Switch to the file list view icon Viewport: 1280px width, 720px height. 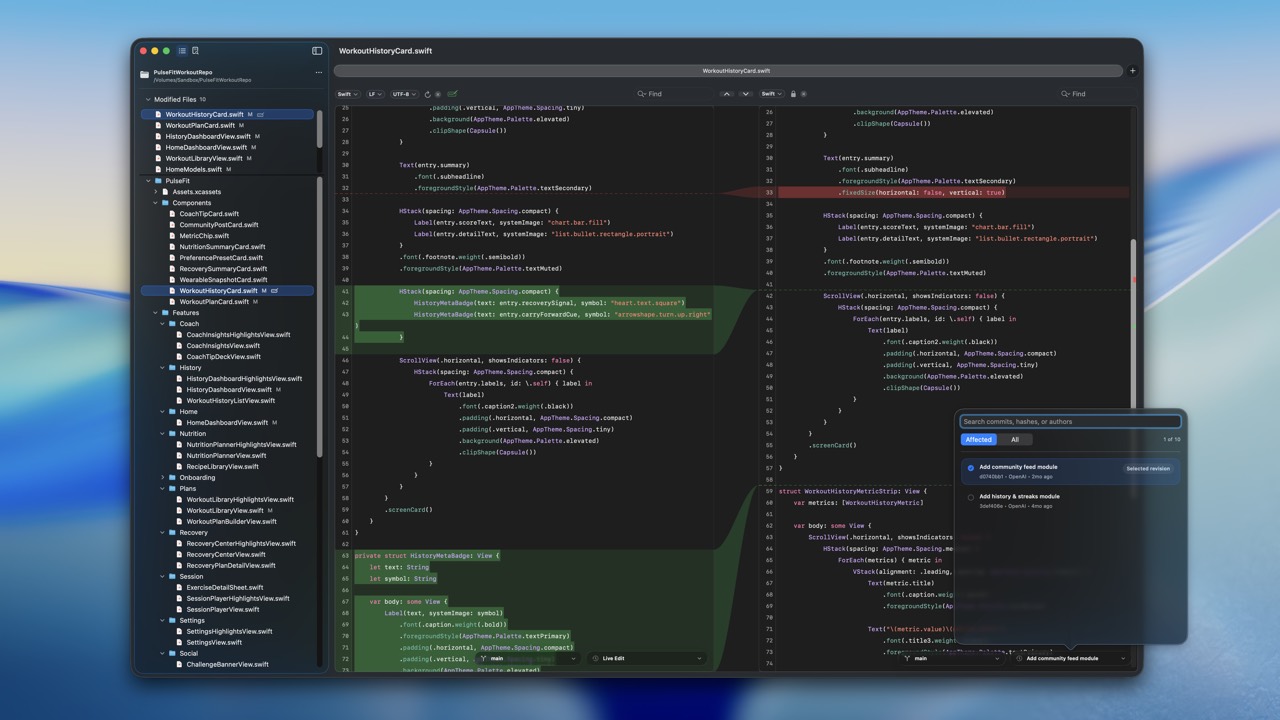click(x=182, y=50)
